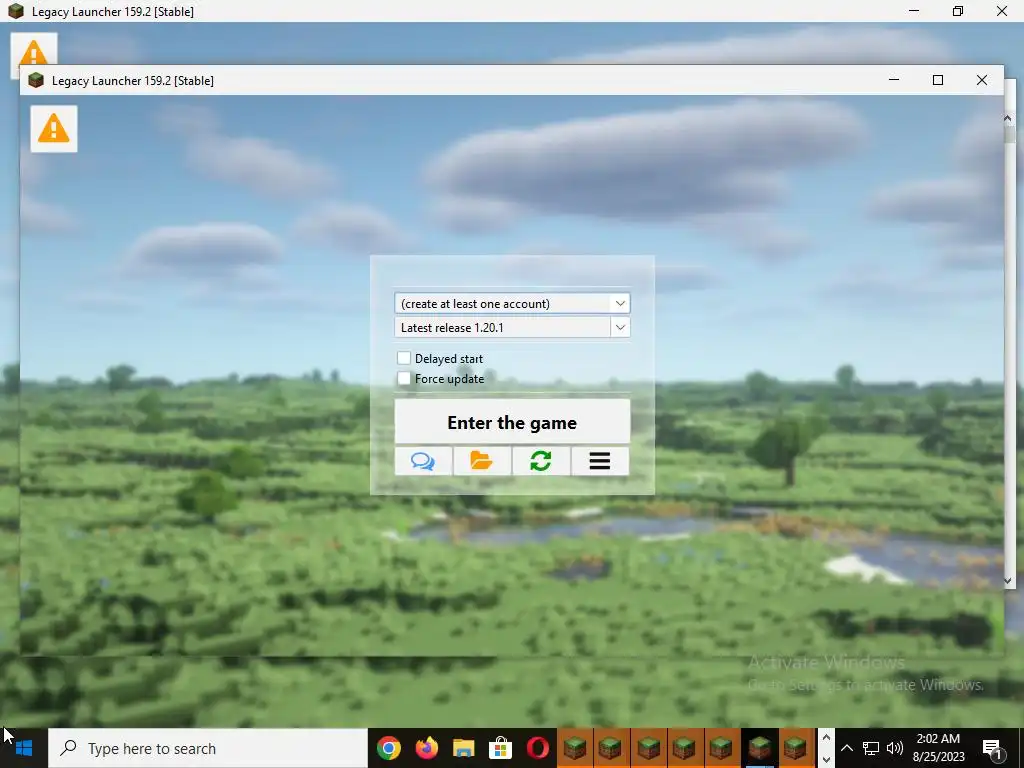Close the background Legacy Launcher window

(x=1001, y=11)
